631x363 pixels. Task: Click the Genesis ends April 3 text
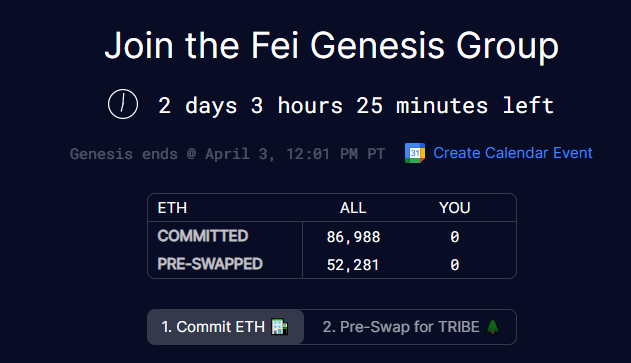coord(227,154)
